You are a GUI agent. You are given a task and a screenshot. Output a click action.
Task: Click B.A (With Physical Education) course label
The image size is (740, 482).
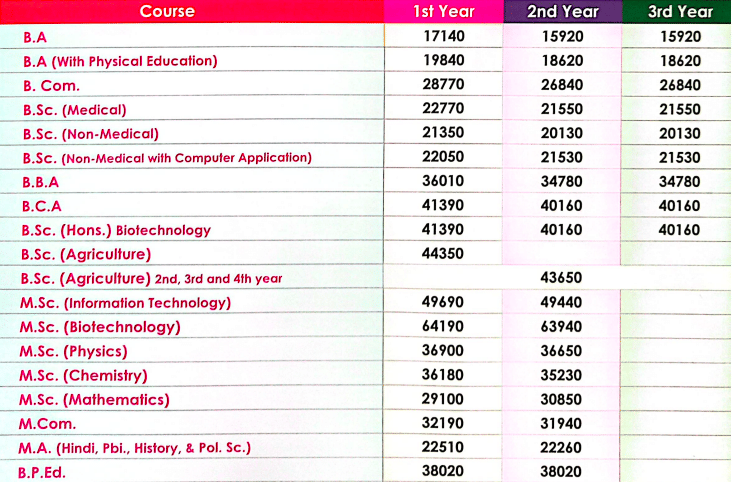click(120, 61)
